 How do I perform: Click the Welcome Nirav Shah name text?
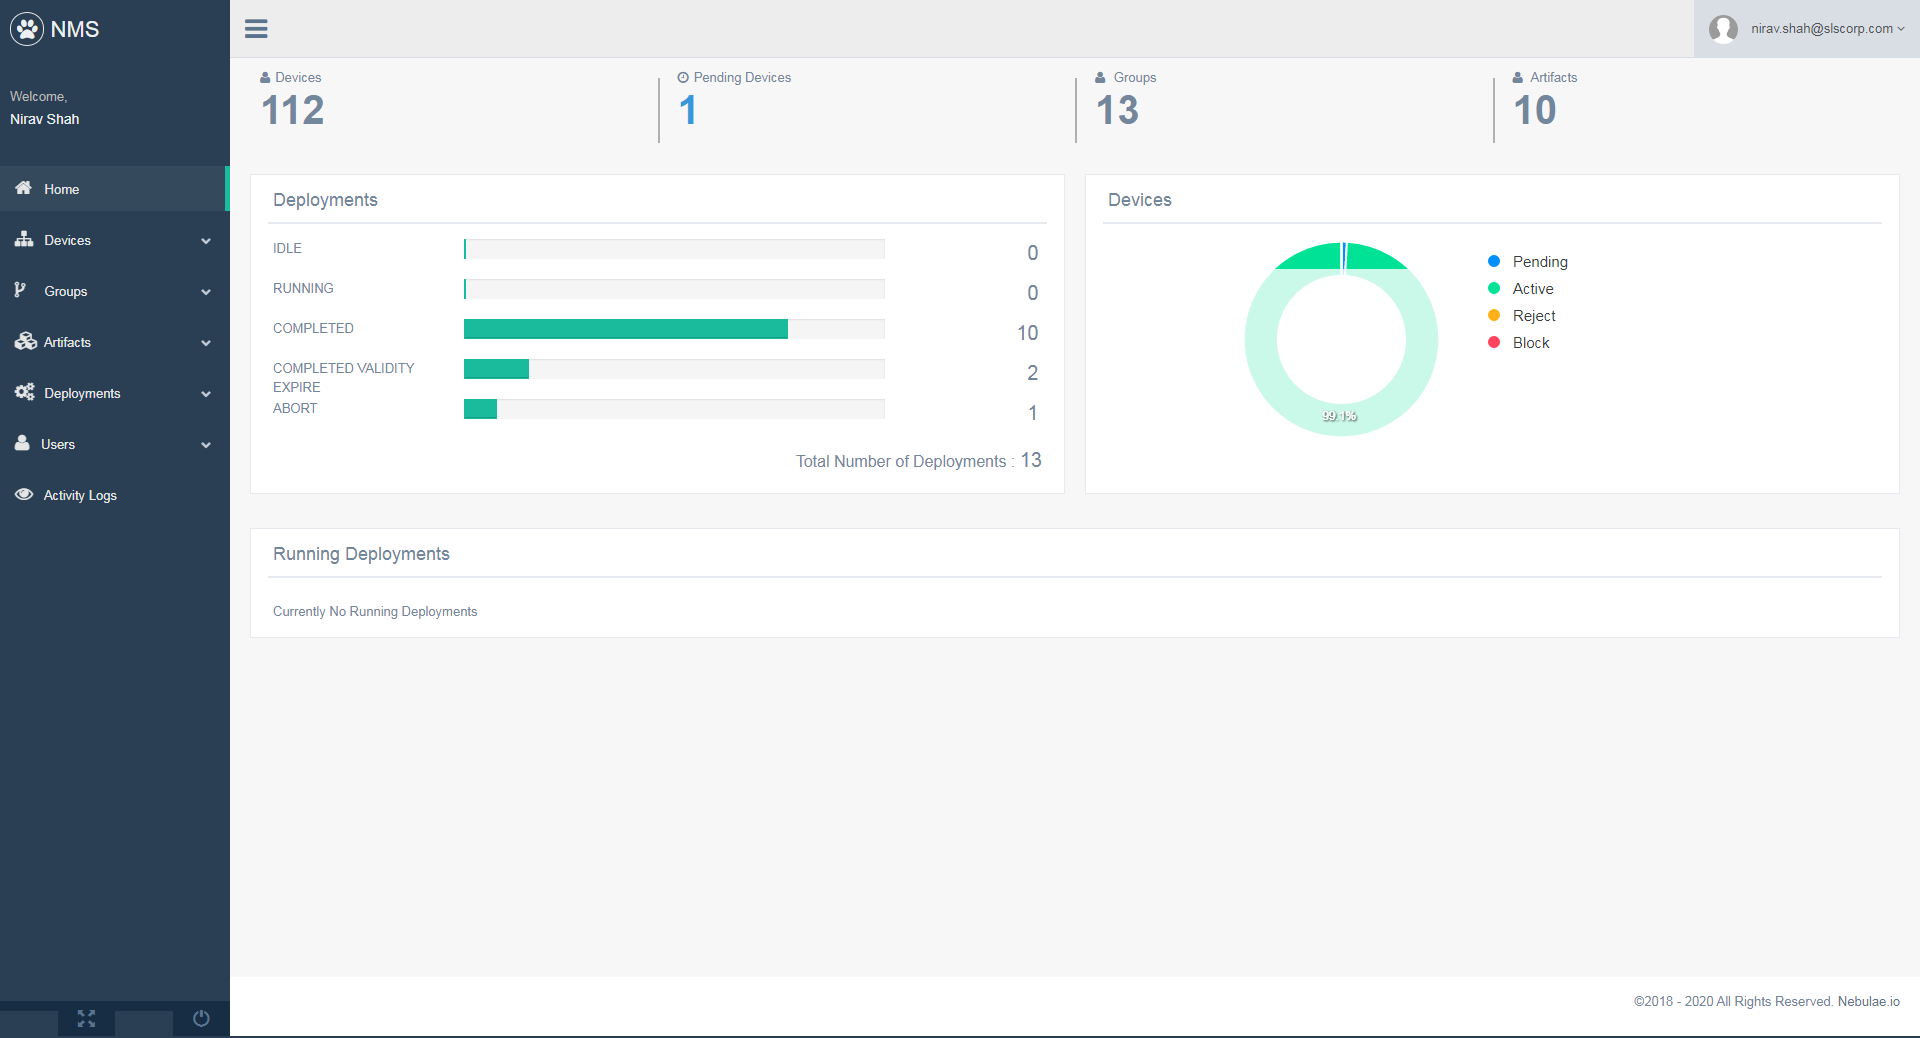[x=44, y=119]
